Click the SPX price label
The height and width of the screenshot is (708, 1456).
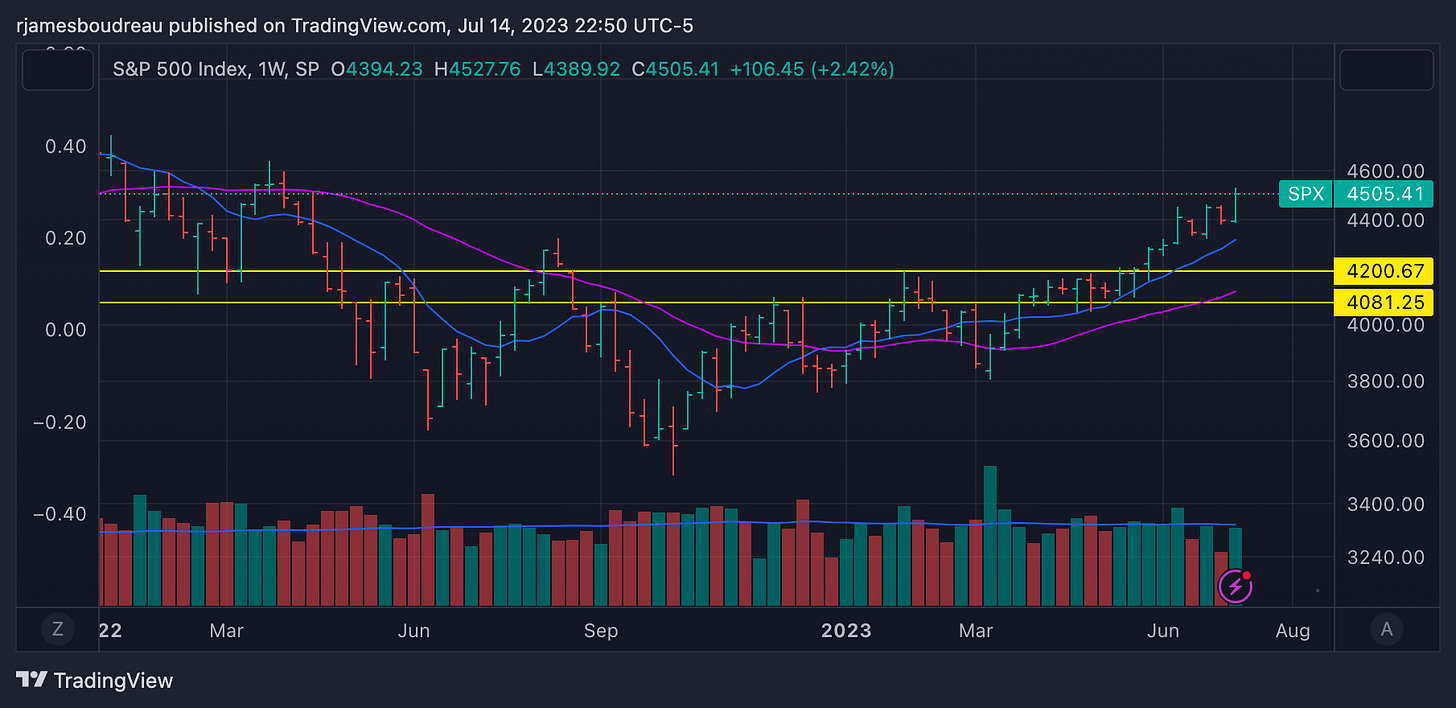1306,194
